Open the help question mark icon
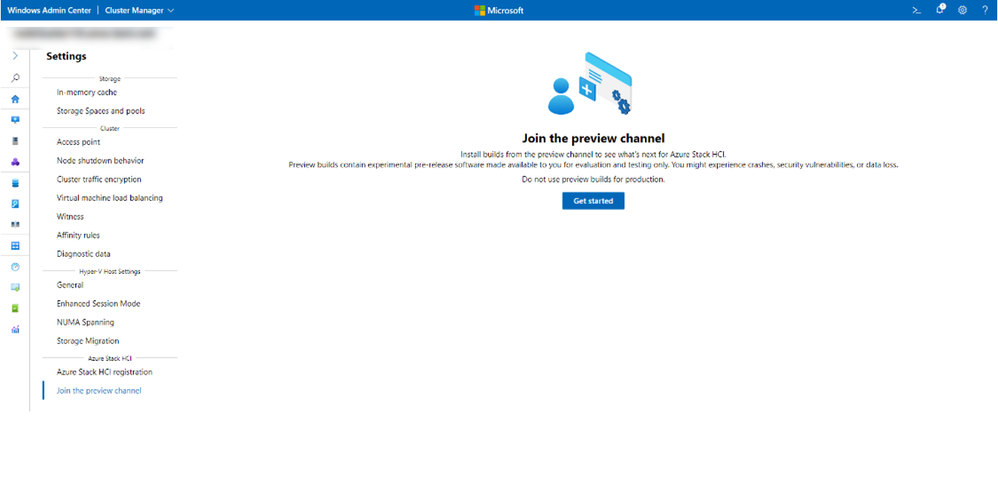 [x=985, y=10]
